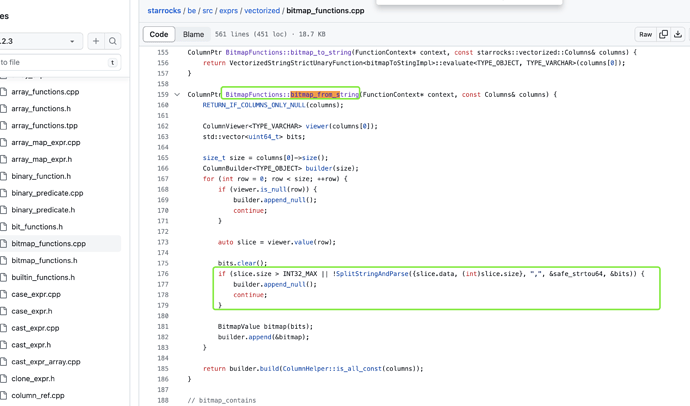The width and height of the screenshot is (690, 406).
Task: Click bitmap_to_string function name on line 155
Action: [321, 52]
